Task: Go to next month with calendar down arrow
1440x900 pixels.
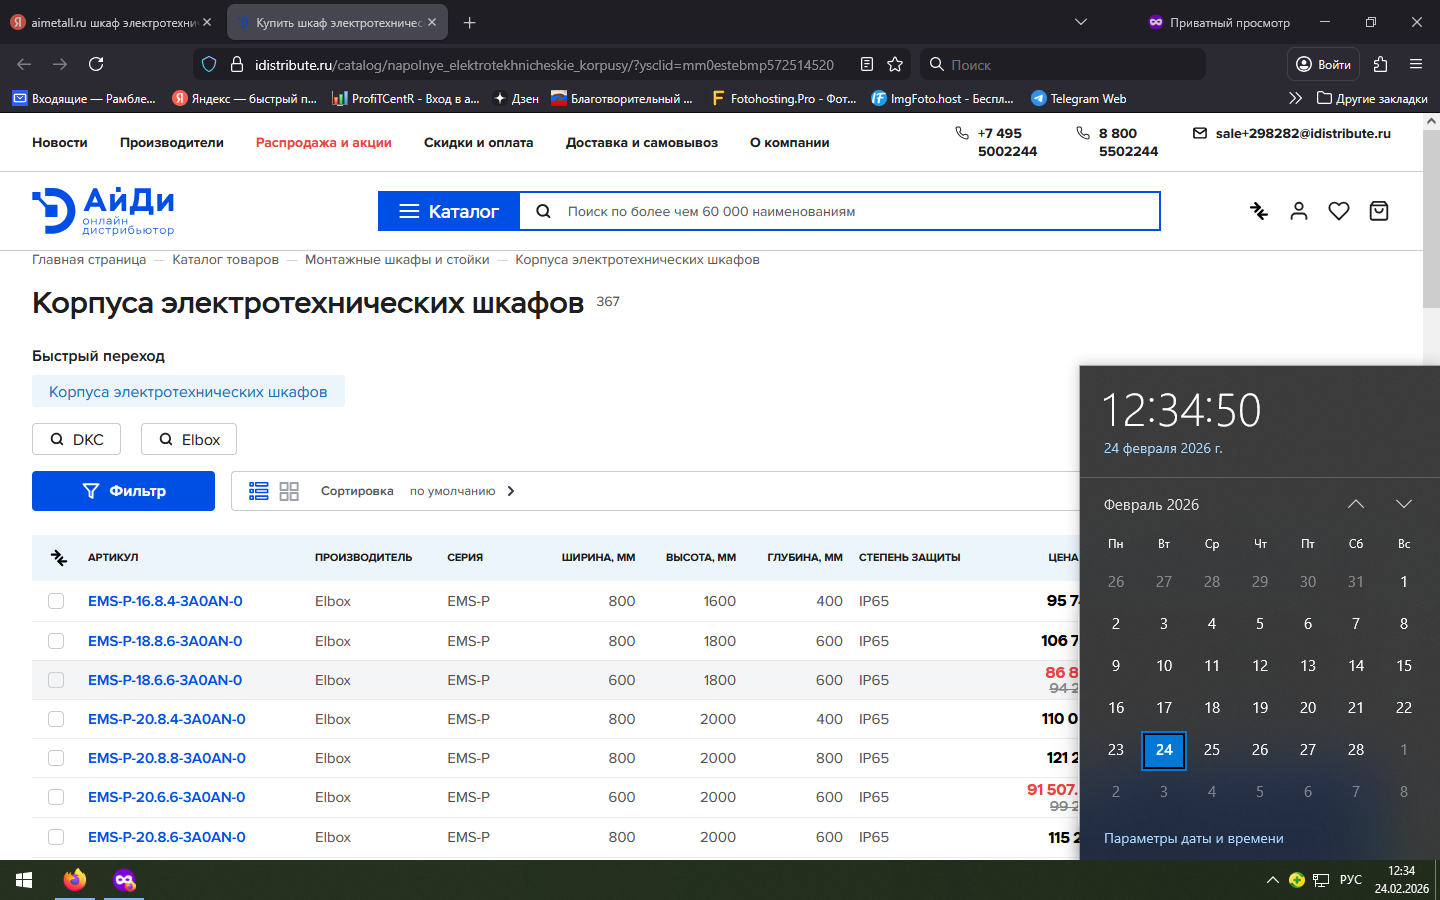Action: (x=1404, y=504)
